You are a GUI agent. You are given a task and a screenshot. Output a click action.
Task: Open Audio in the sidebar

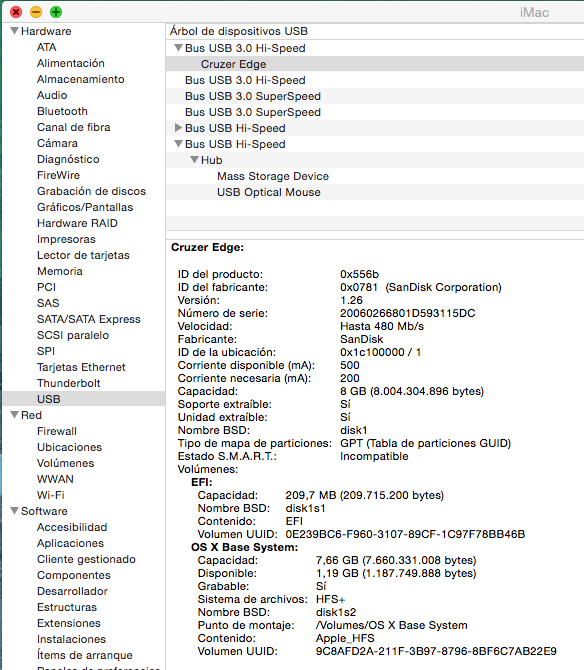(52, 95)
